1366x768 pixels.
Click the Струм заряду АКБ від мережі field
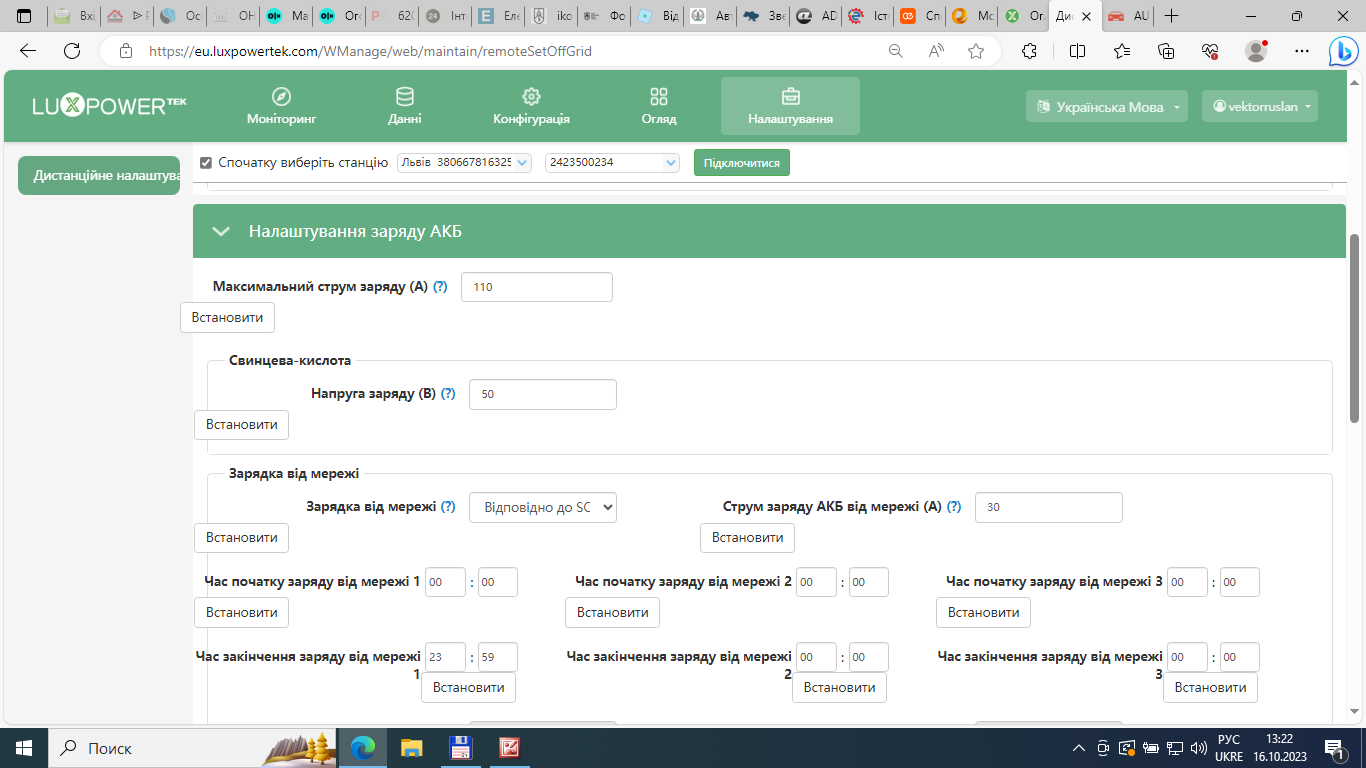point(1049,507)
